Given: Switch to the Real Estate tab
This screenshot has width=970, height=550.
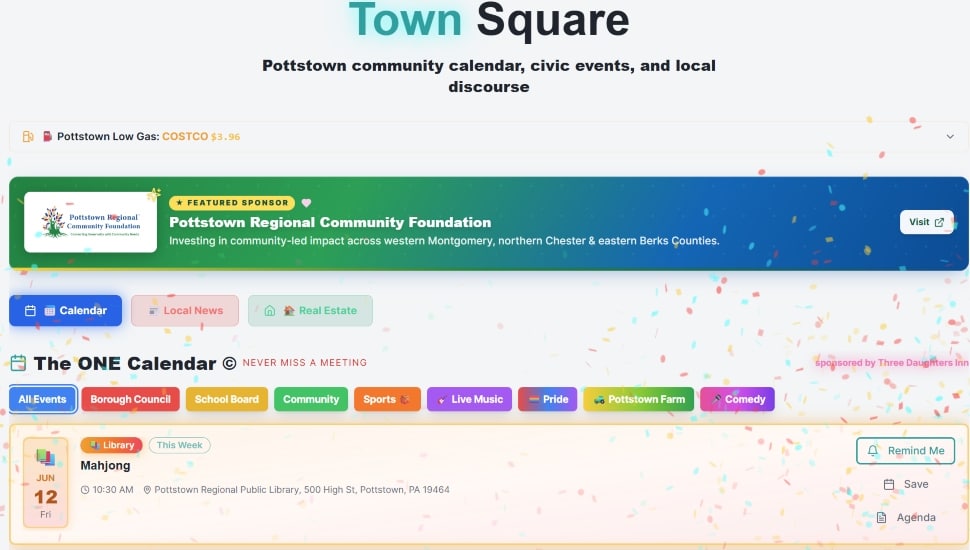Looking at the screenshot, I should coord(311,311).
